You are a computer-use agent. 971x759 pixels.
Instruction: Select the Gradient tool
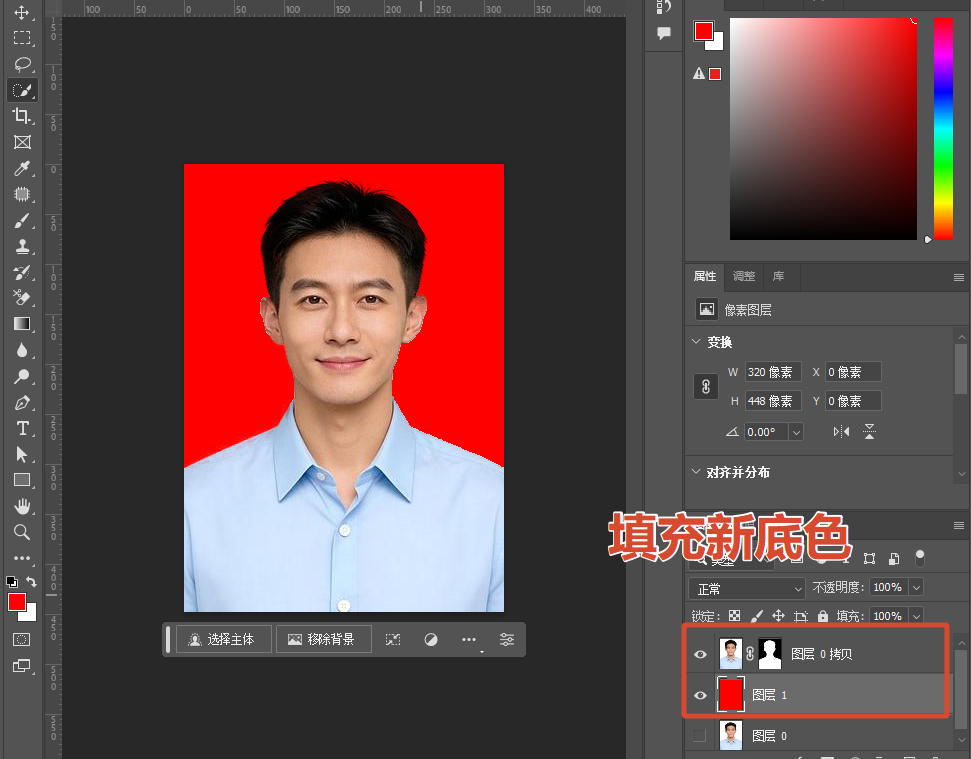tap(22, 324)
